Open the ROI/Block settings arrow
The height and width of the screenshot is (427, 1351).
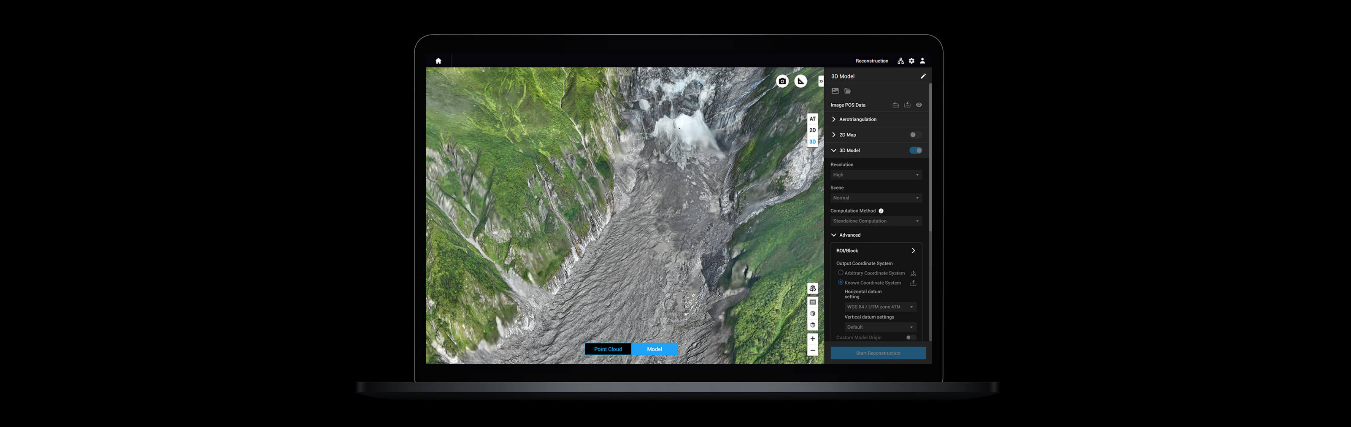[x=913, y=250]
